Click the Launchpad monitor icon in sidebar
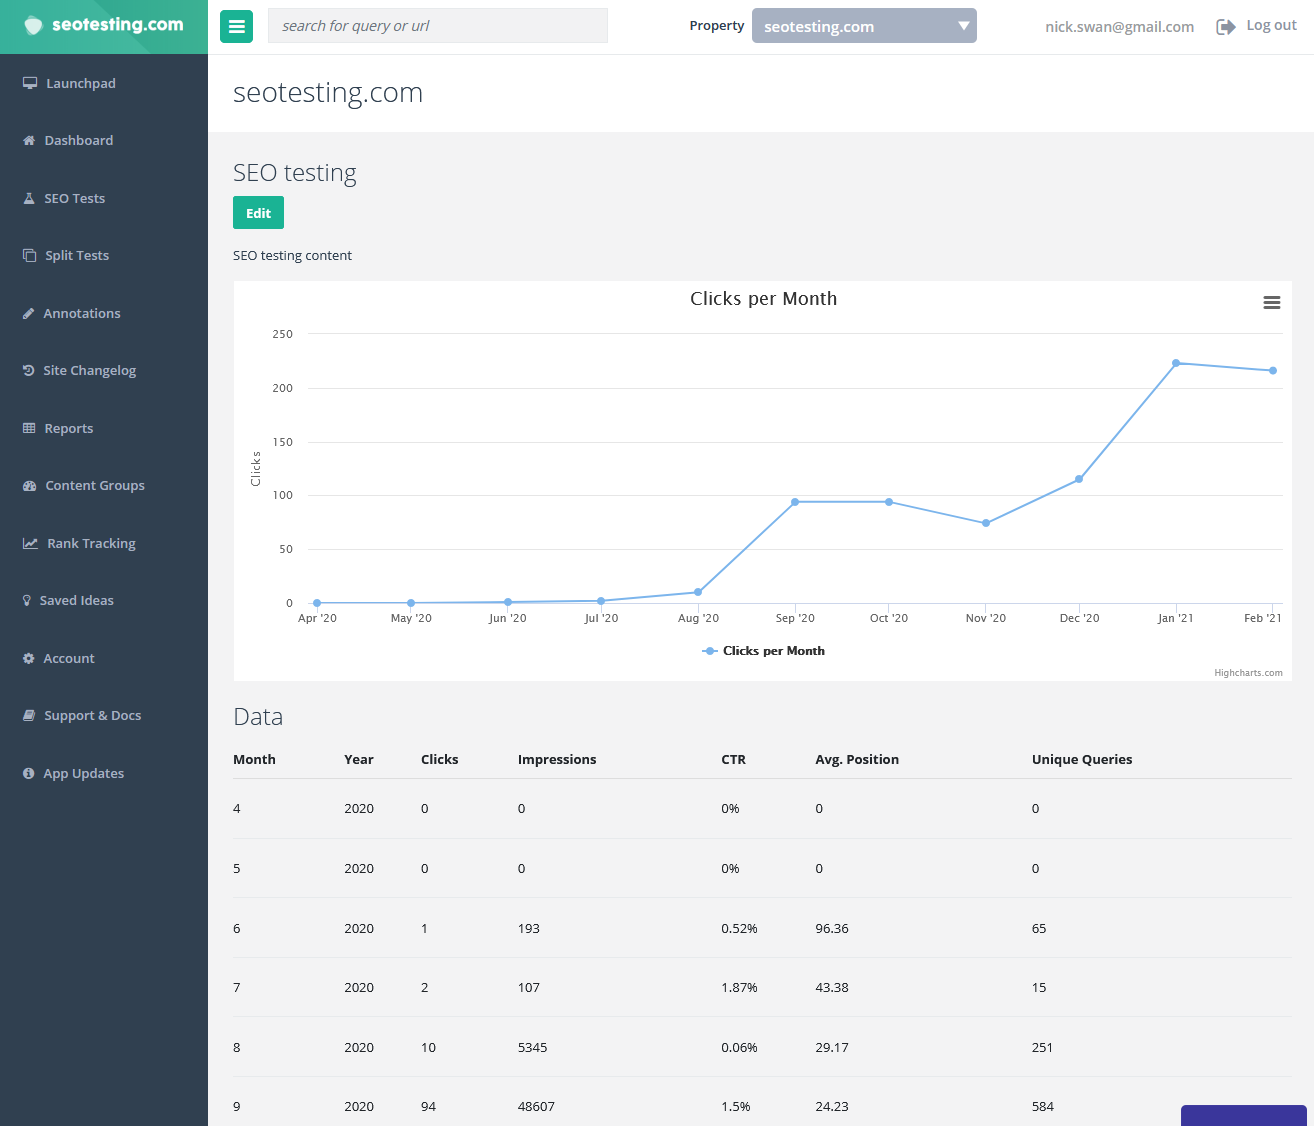 coord(30,83)
